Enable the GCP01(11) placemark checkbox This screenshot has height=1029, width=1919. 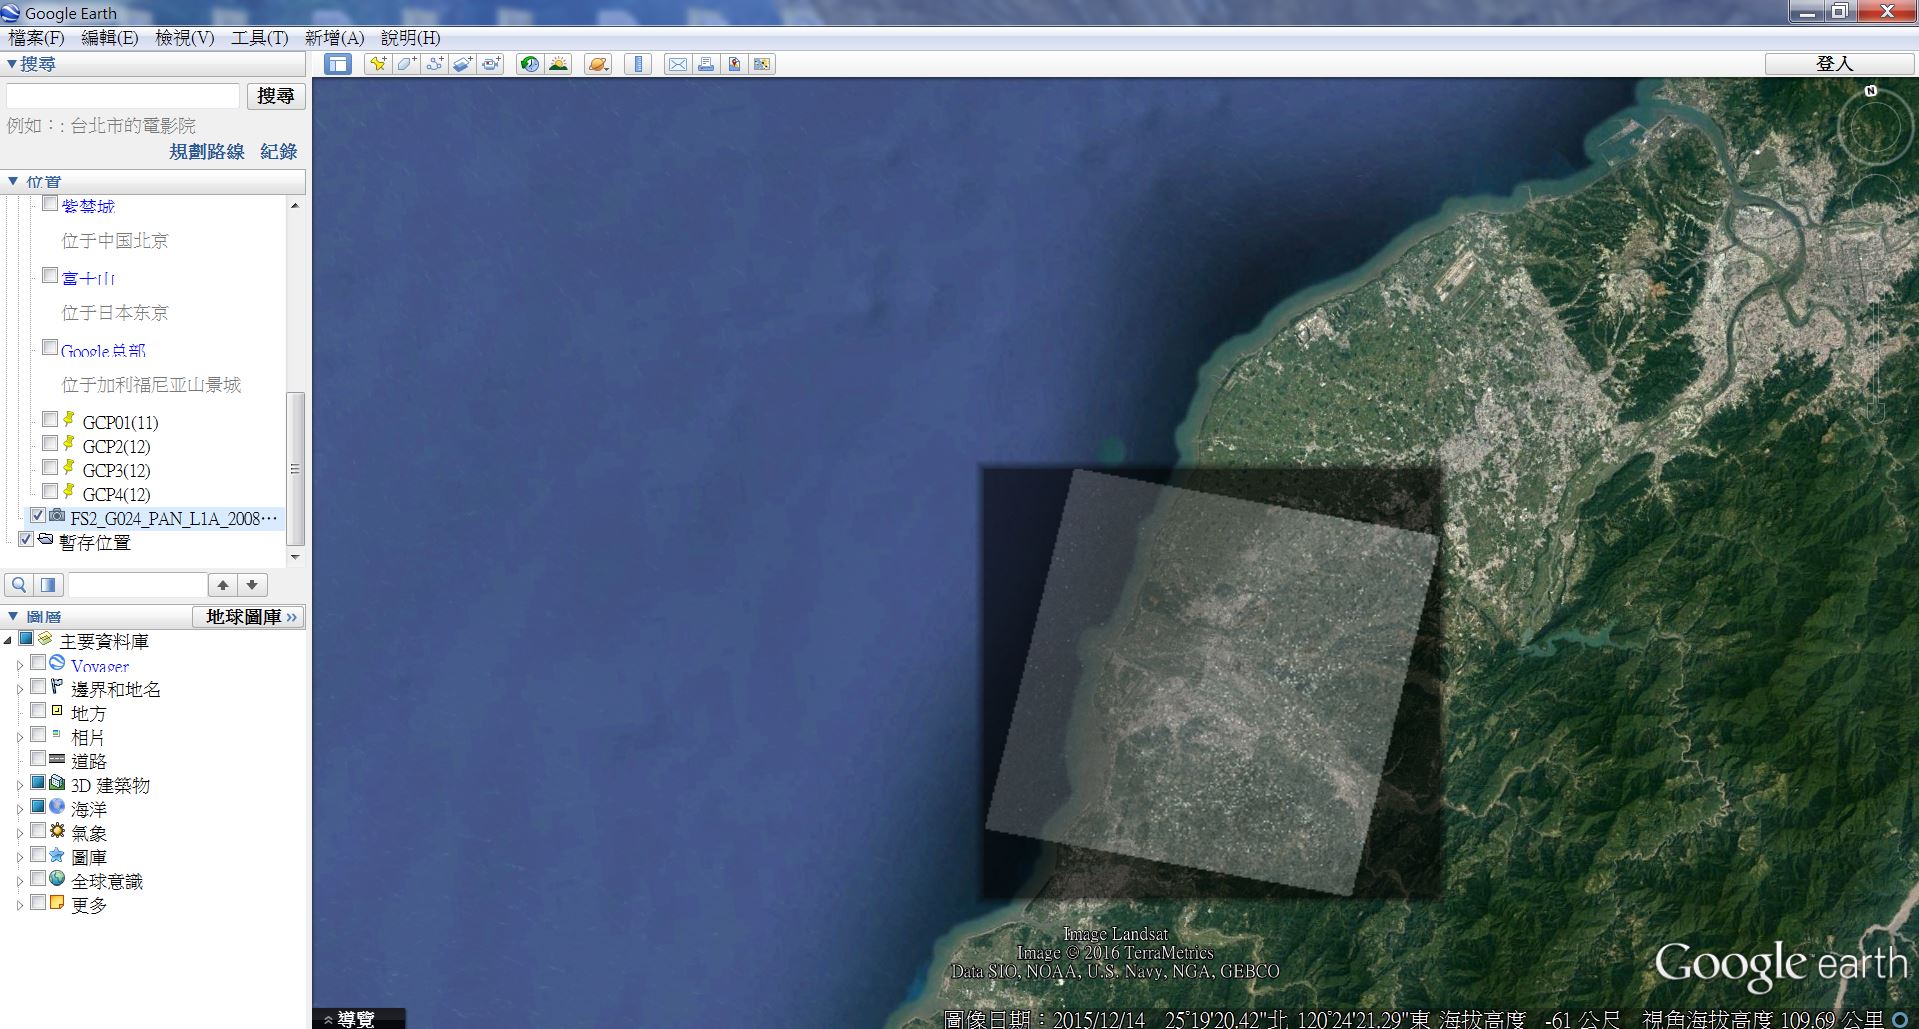[x=50, y=420]
